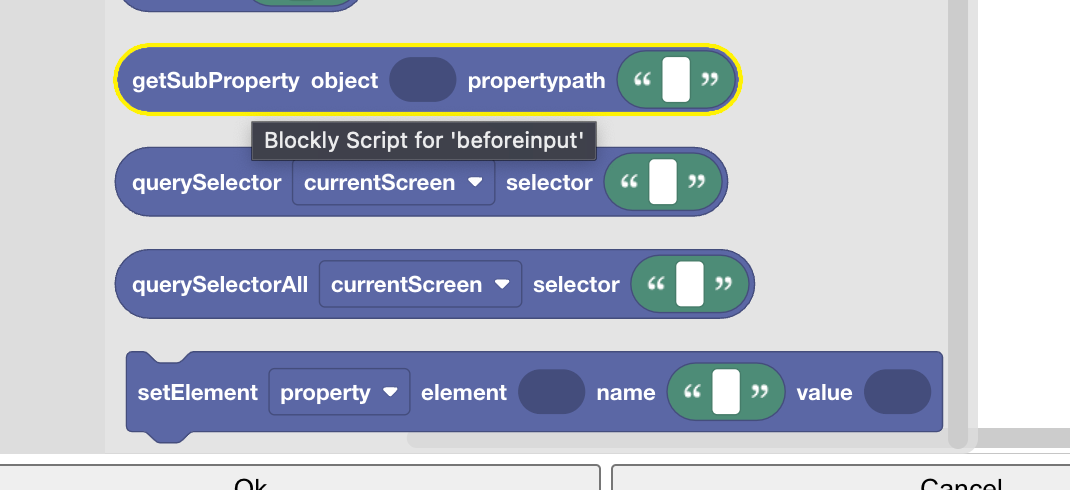Click the object input slot in getSubProperty
This screenshot has width=1070, height=490.
422,80
